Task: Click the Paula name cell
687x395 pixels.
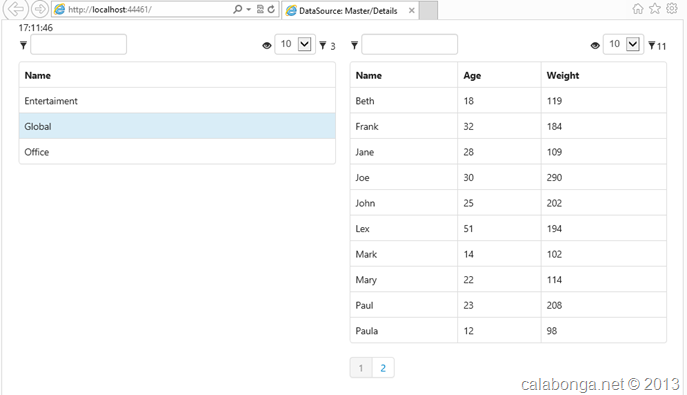Action: coord(404,330)
